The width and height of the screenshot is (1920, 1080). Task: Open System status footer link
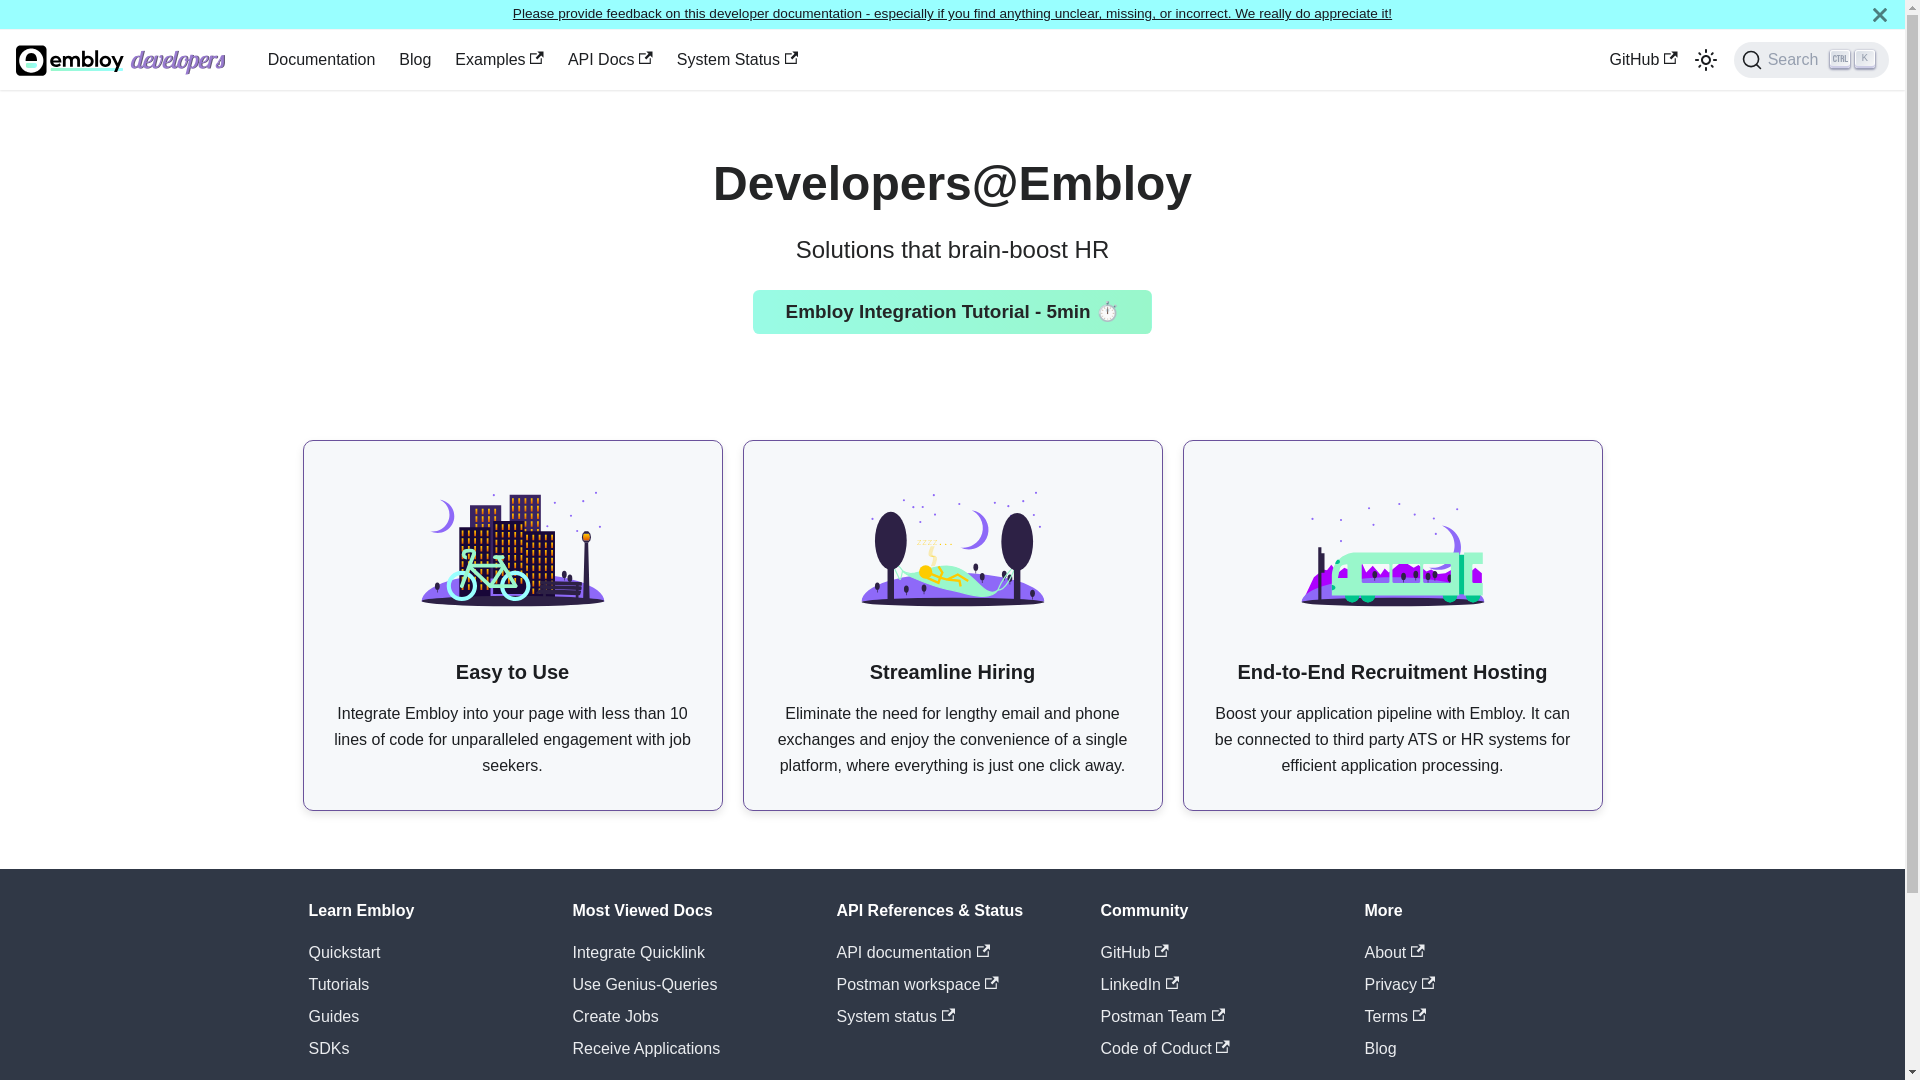895,1017
